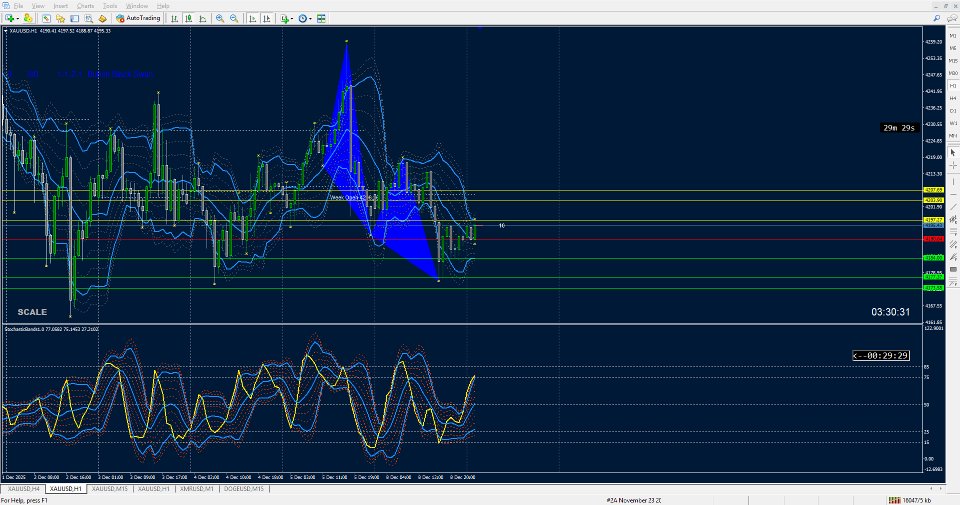Screen dimensions: 960x505
Task: Open the chart Templates icon
Action: pyautogui.click(x=321, y=18)
